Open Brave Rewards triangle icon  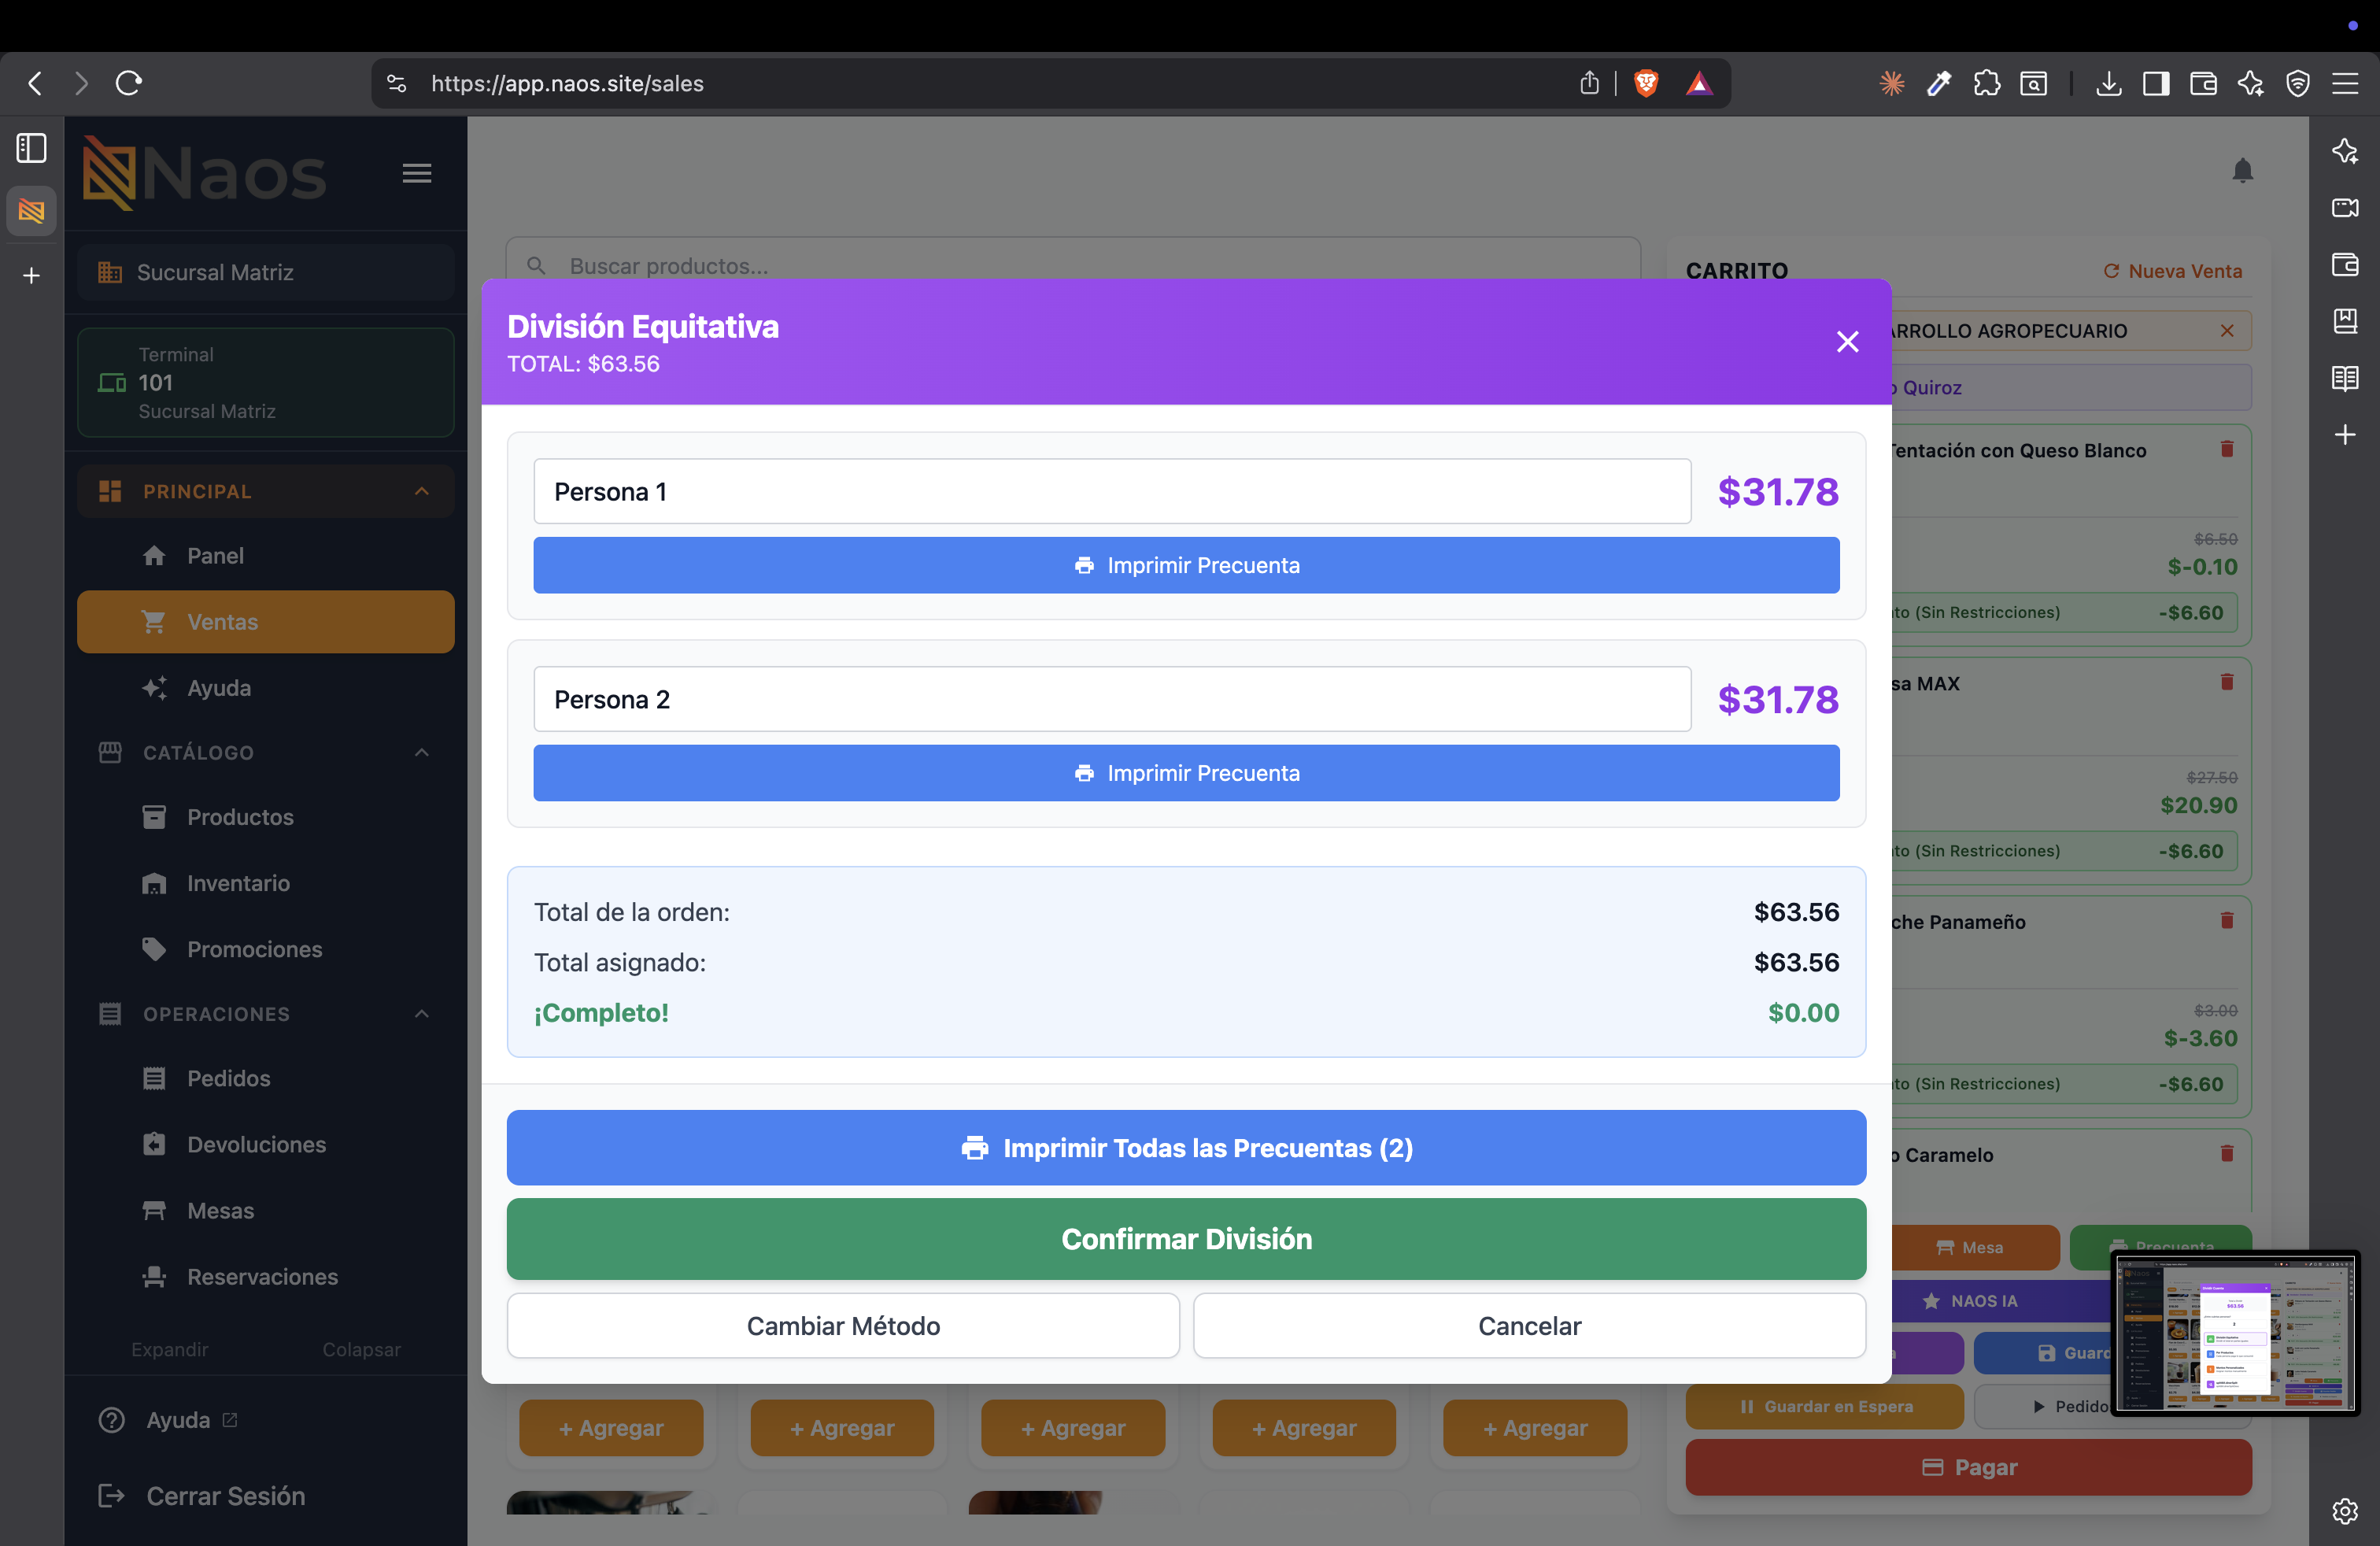(1699, 83)
